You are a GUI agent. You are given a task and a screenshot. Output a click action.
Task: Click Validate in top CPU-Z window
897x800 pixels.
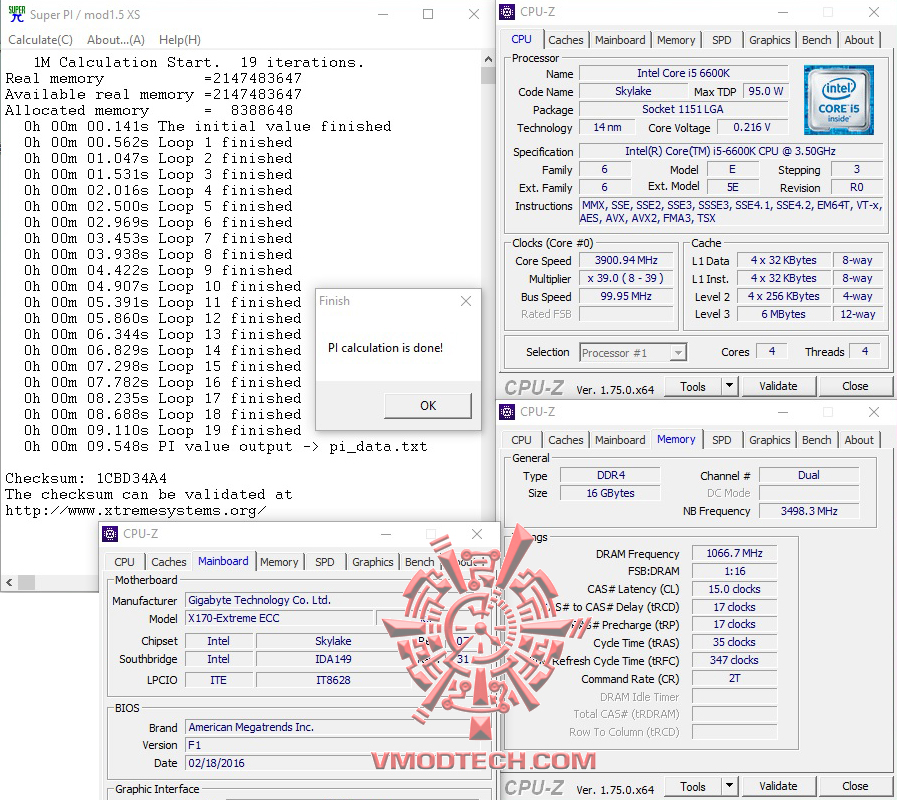(778, 387)
